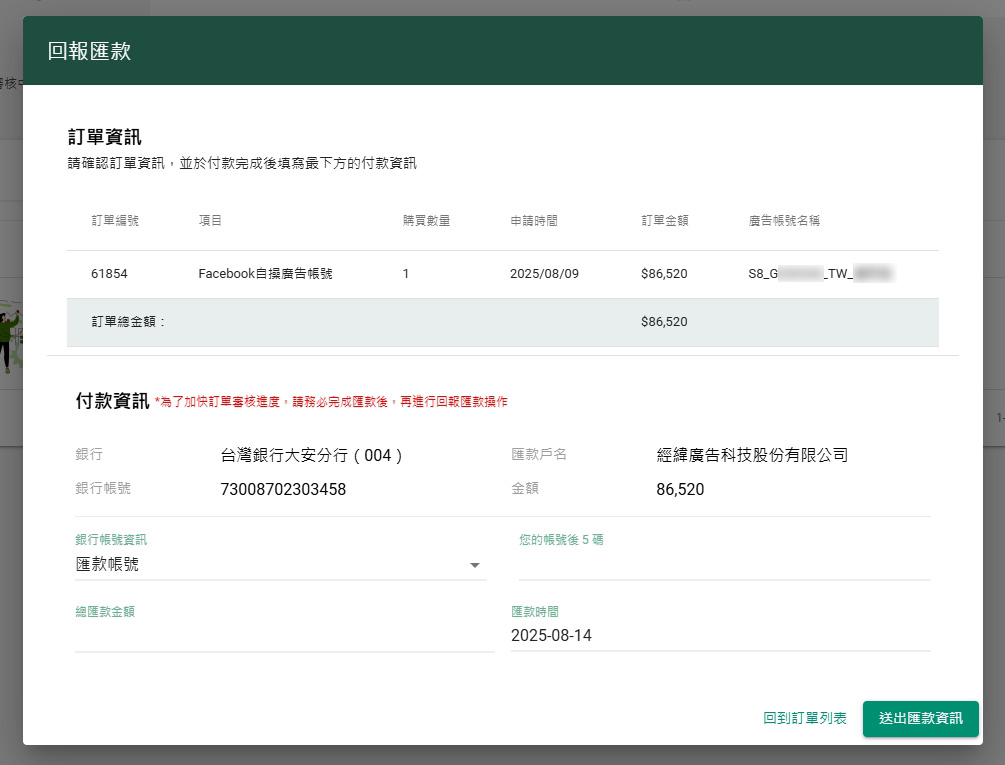This screenshot has height=765, width=1005.
Task: Click the 訂單總金額 total row label
Action: click(128, 322)
